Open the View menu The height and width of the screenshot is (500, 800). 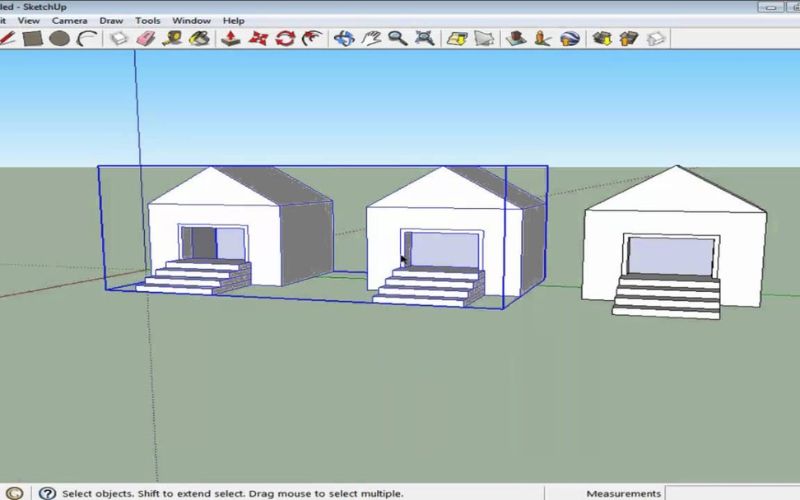tap(29, 20)
